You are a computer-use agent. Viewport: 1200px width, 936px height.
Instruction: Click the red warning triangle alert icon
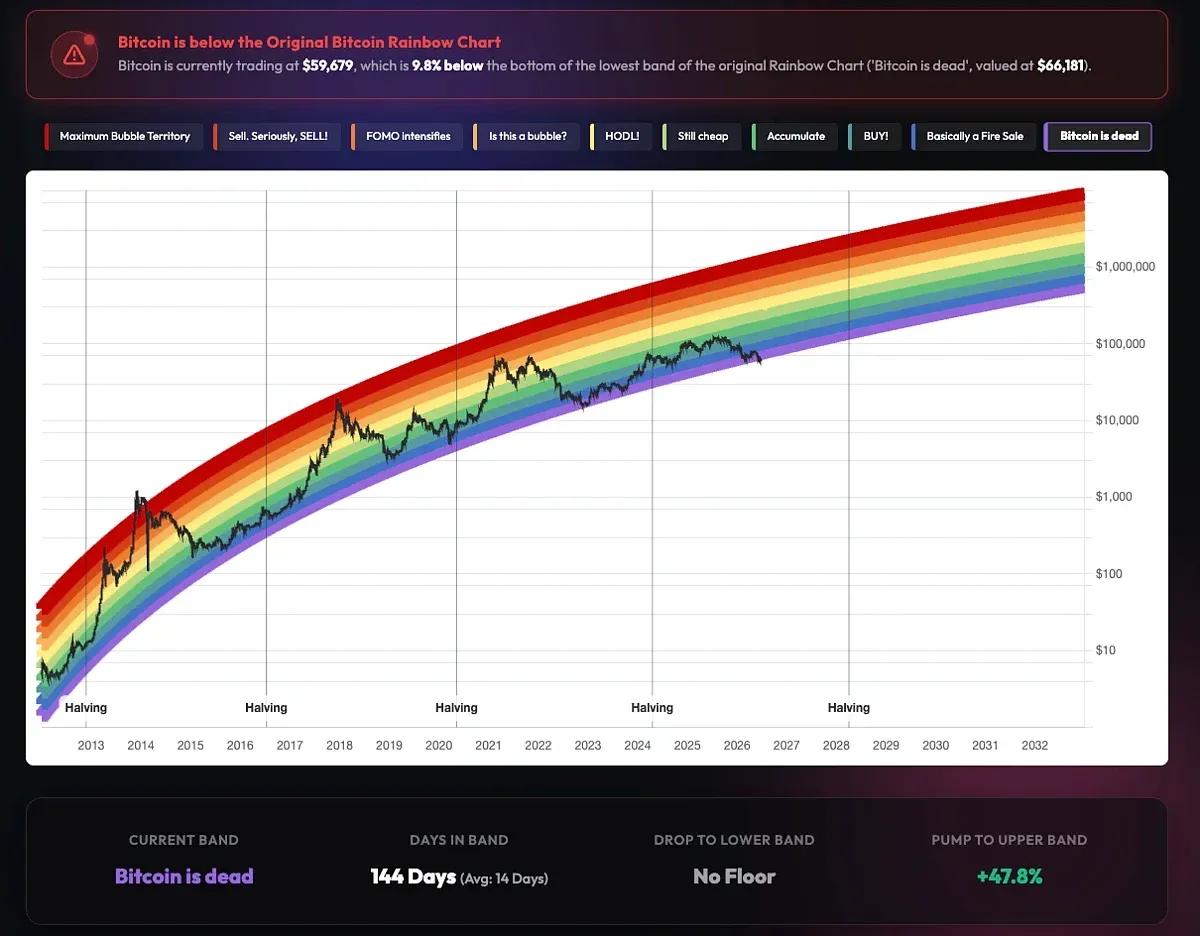(74, 54)
